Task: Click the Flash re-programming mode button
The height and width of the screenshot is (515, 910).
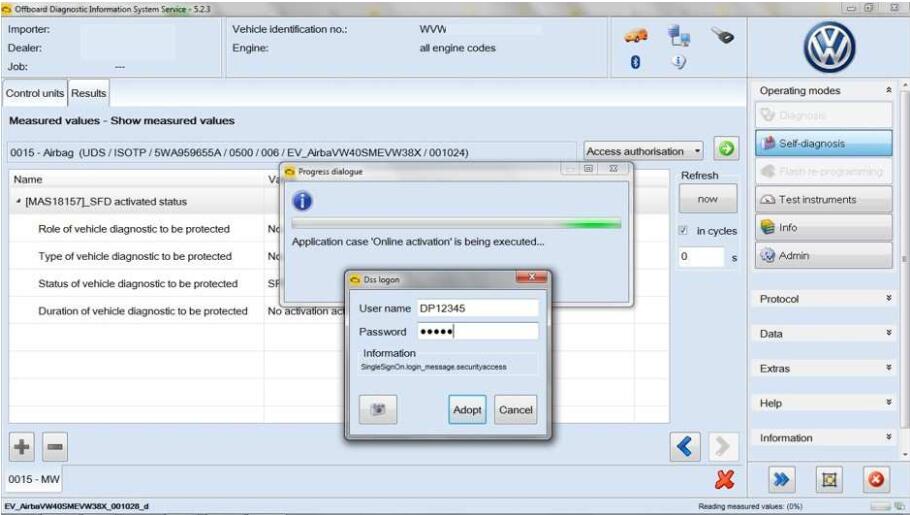Action: (824, 171)
